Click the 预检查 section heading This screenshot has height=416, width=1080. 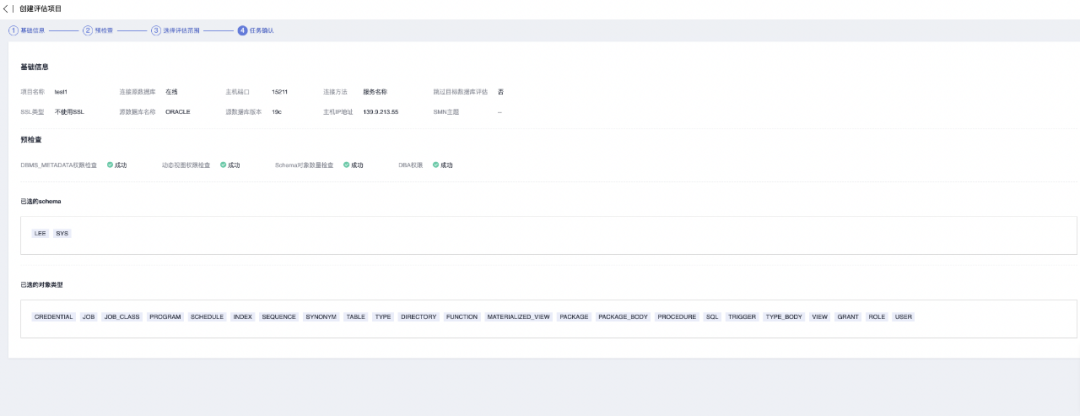tap(31, 139)
